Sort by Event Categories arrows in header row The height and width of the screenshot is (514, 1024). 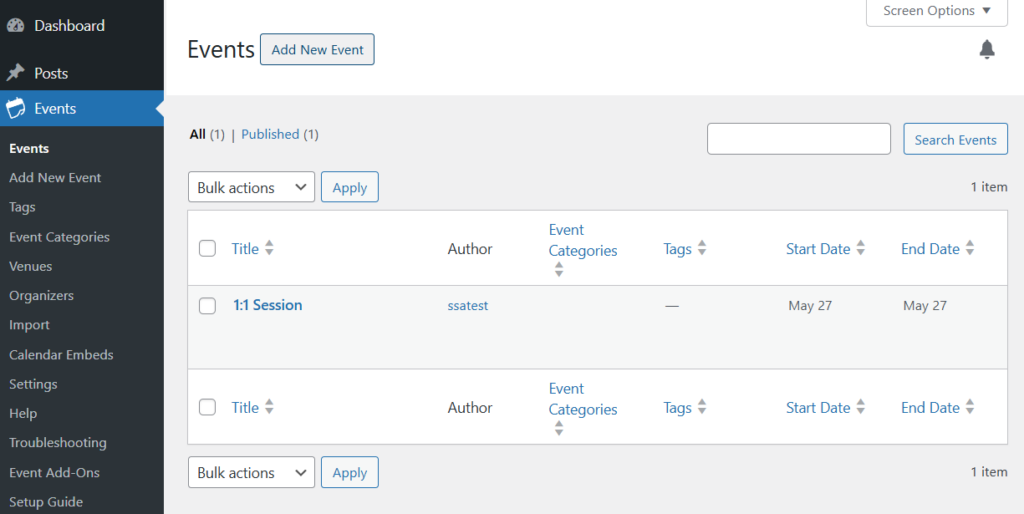click(559, 269)
